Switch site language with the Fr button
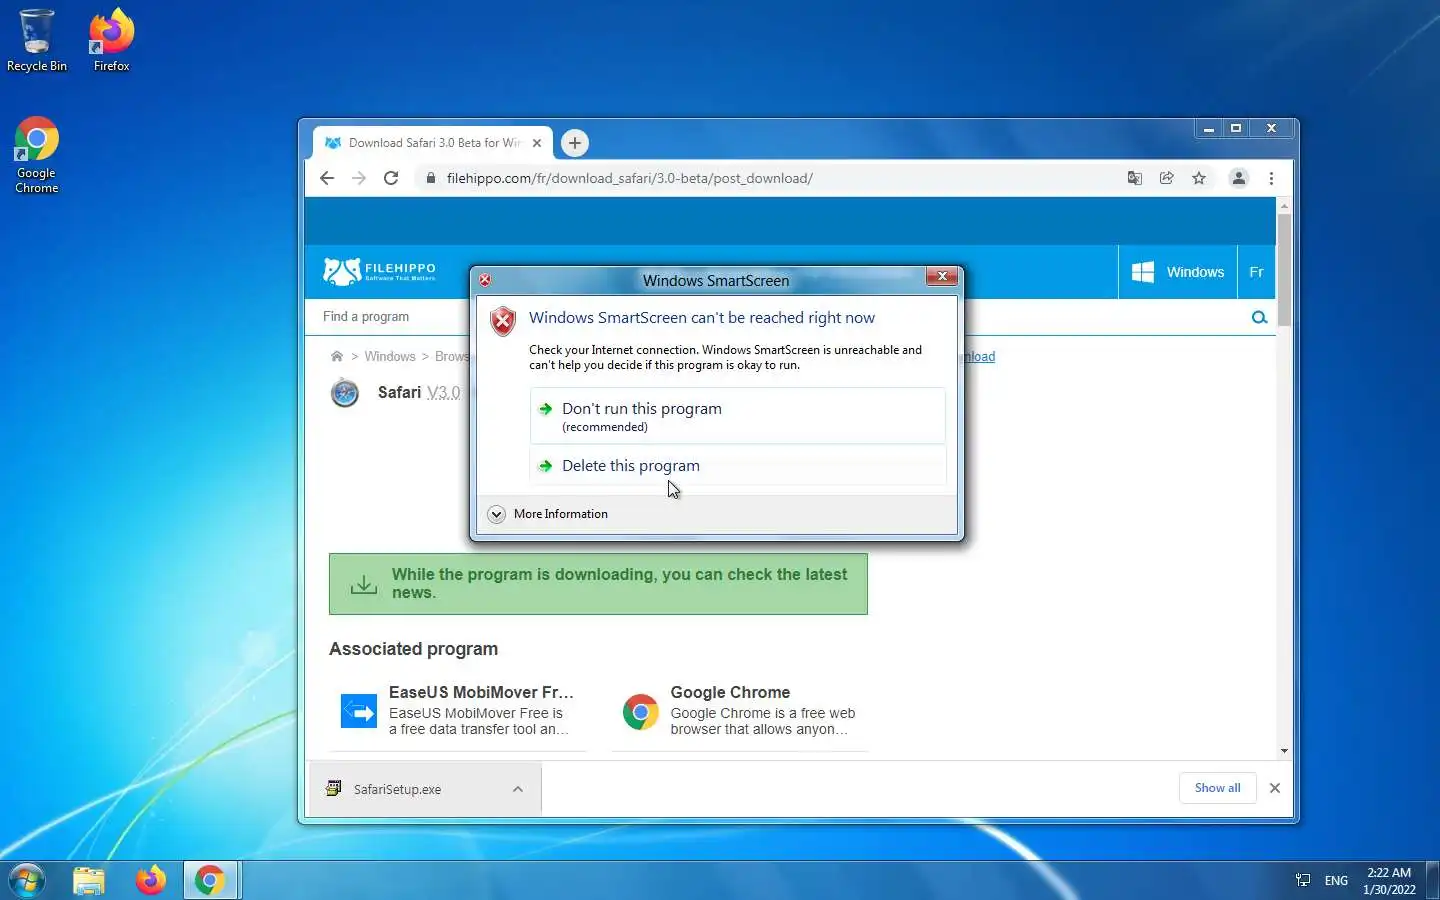 [1257, 272]
